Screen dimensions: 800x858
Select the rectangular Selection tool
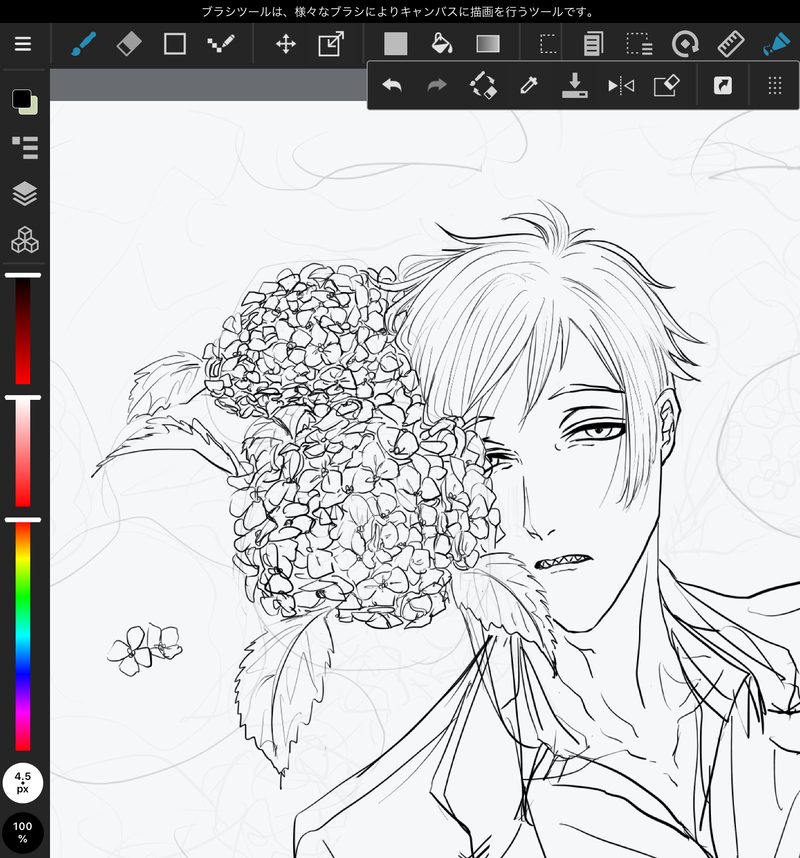tap(548, 44)
